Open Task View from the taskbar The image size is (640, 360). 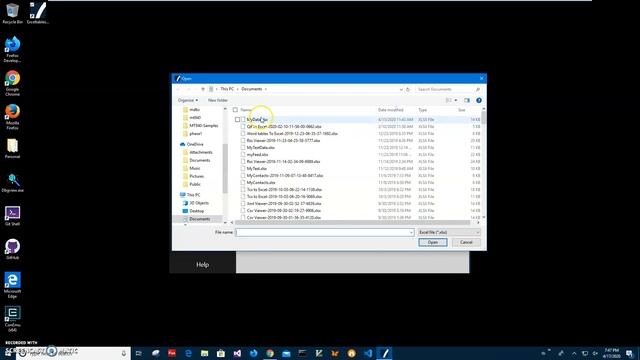(x=139, y=353)
